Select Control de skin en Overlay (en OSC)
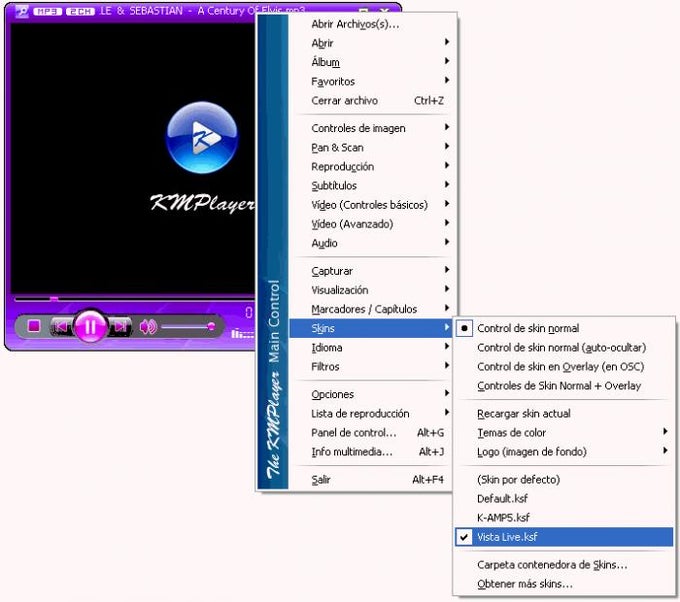Viewport: 680px width, 602px height. [x=564, y=366]
